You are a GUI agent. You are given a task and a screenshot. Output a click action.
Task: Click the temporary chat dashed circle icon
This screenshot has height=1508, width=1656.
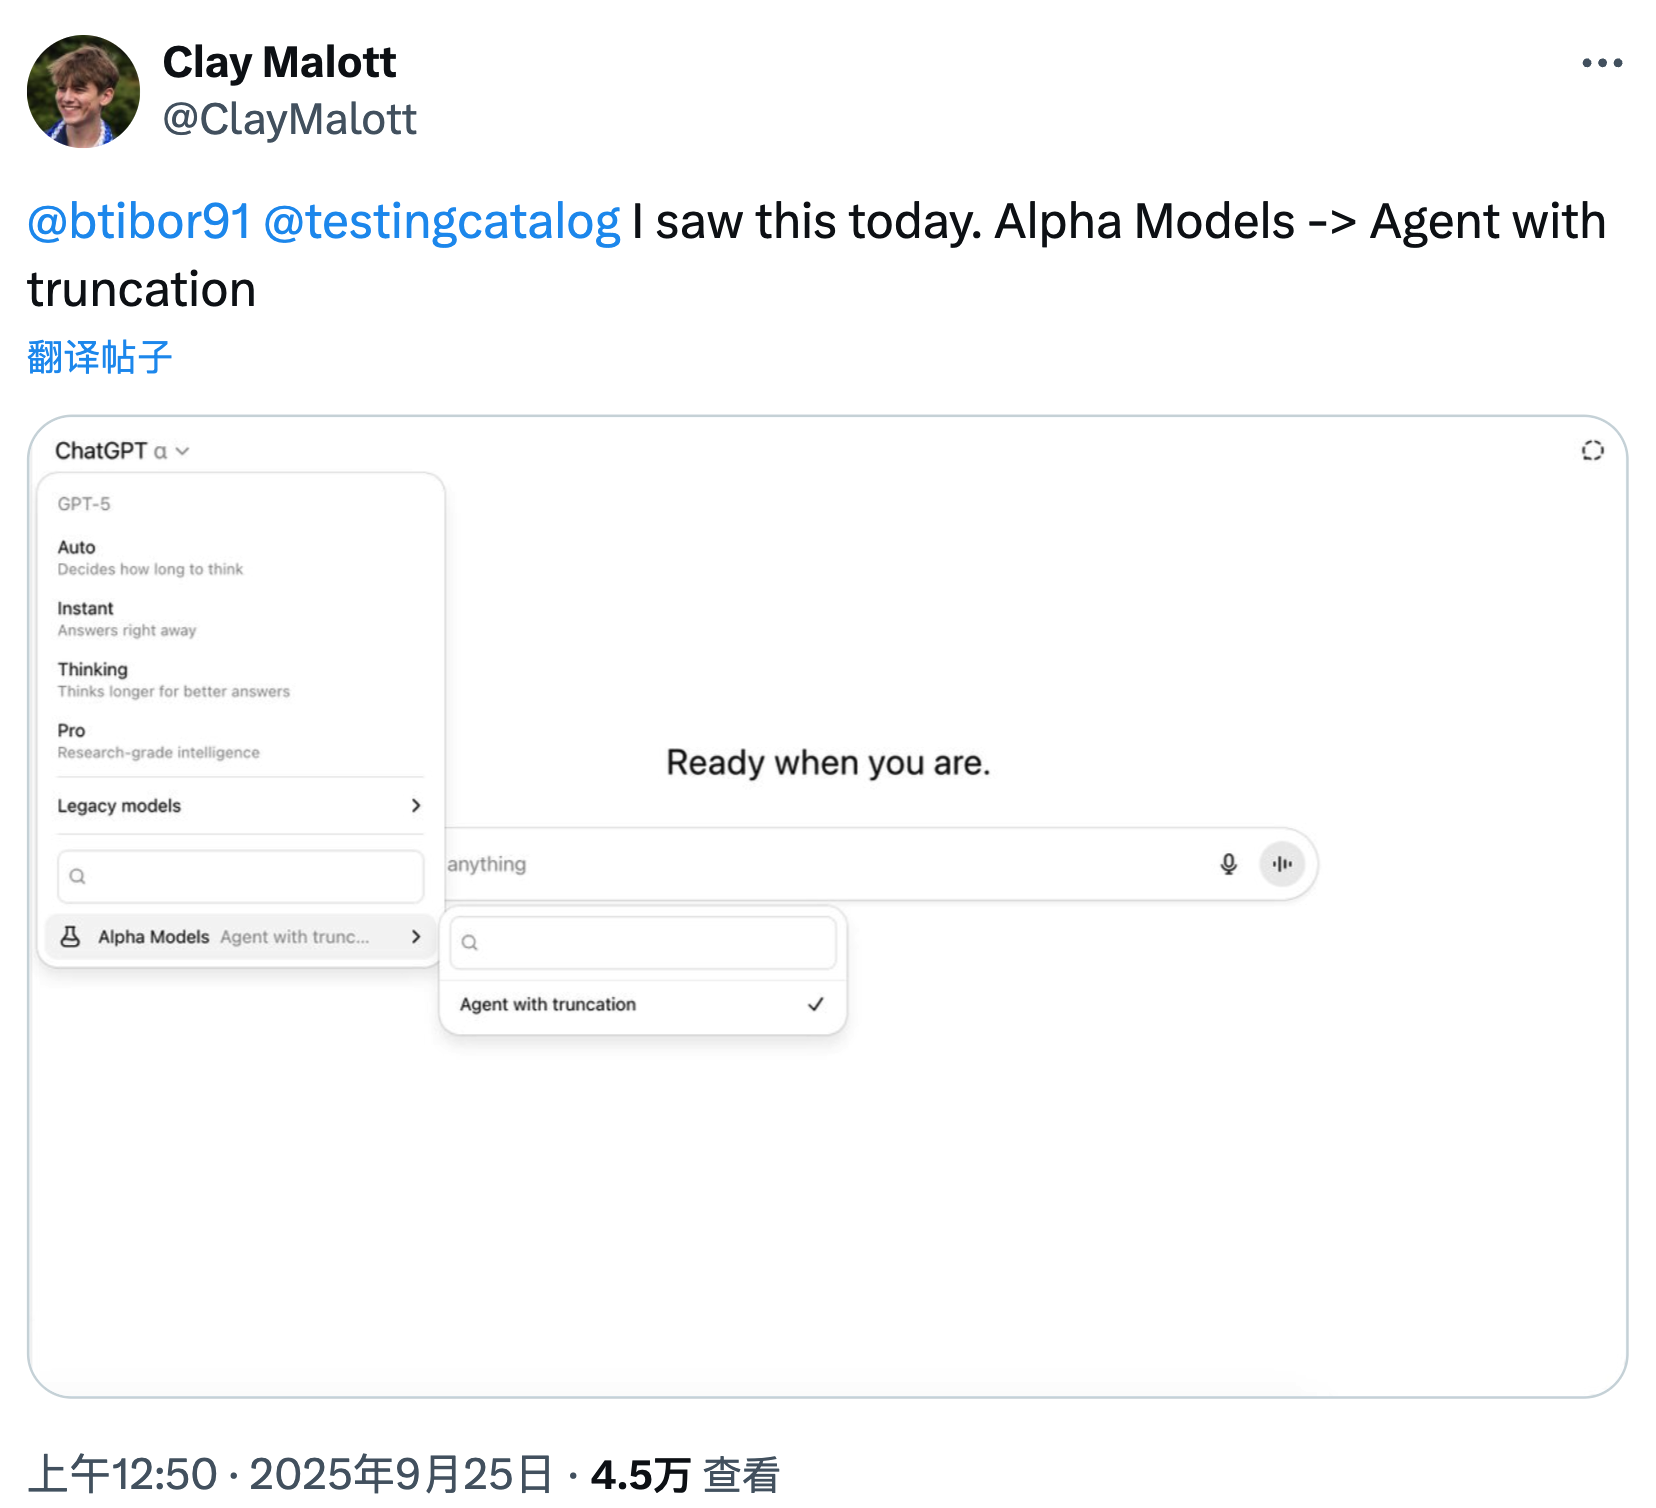[1592, 451]
